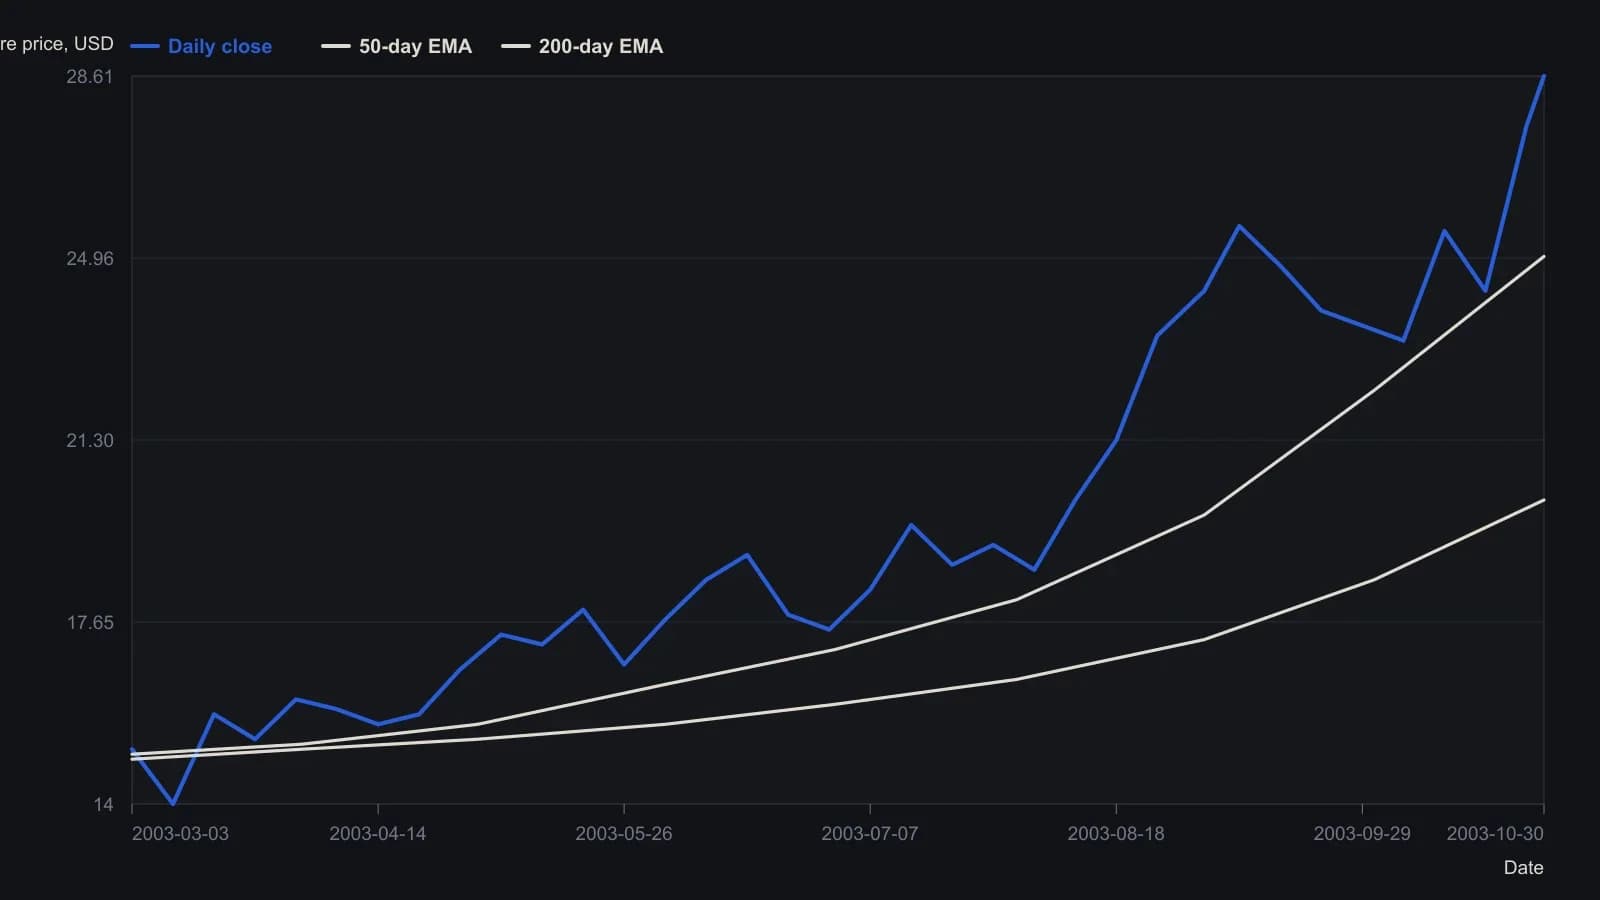Click the 17.65 price label
Image resolution: width=1600 pixels, height=900 pixels.
90,623
